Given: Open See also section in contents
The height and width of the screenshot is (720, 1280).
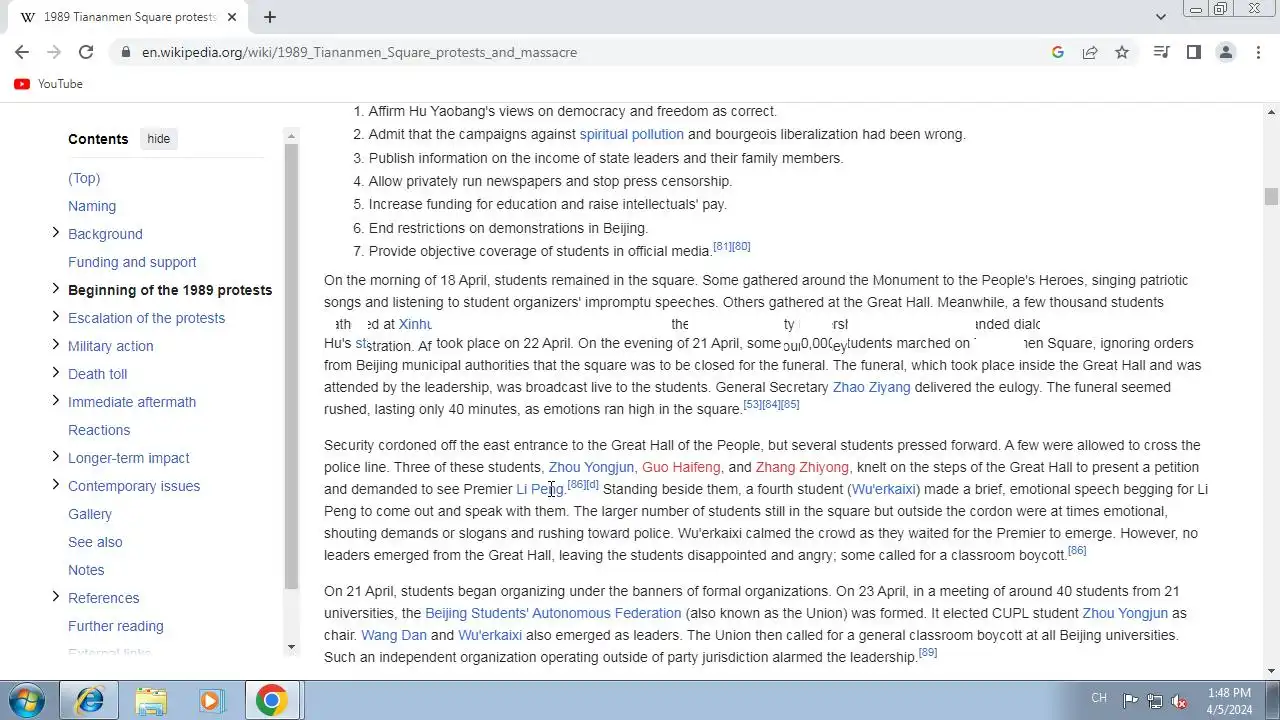Looking at the screenshot, I should click(95, 542).
